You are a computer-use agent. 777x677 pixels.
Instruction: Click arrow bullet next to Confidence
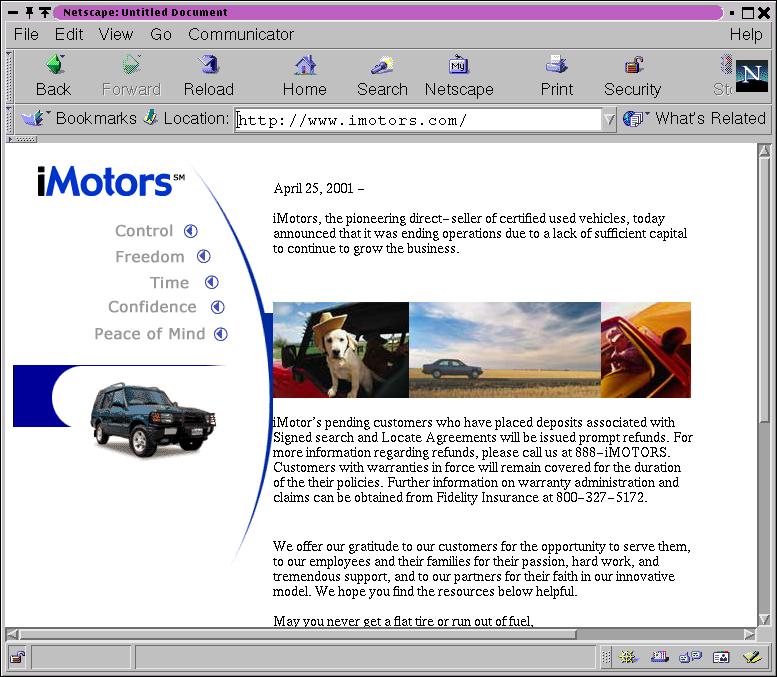point(218,307)
